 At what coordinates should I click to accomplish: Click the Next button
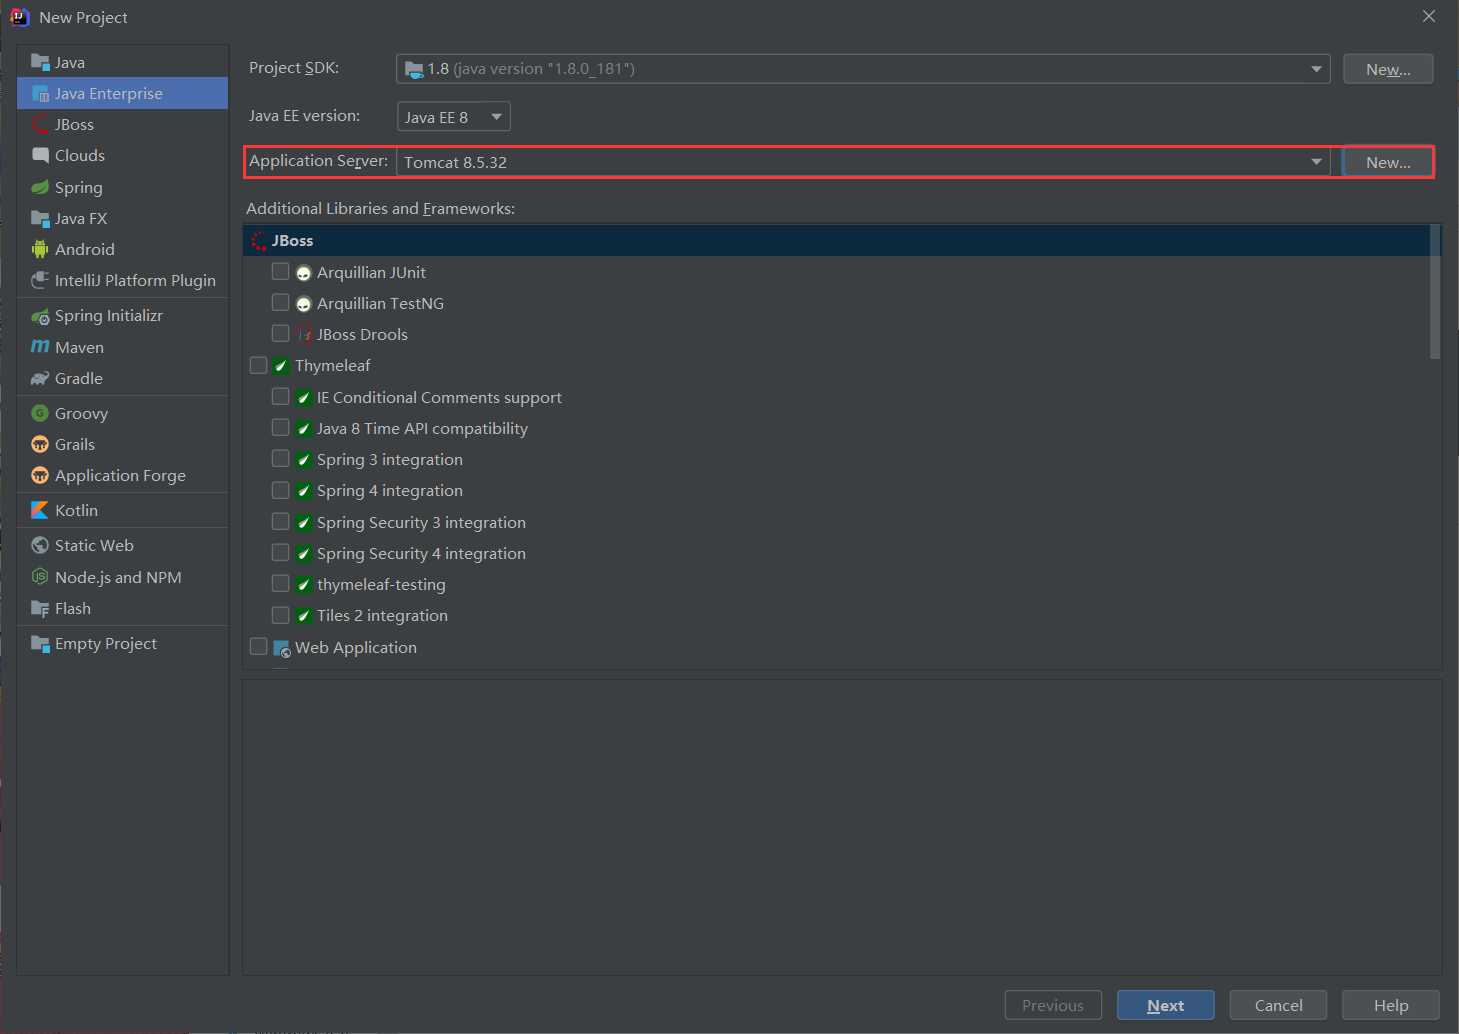[x=1166, y=1005]
